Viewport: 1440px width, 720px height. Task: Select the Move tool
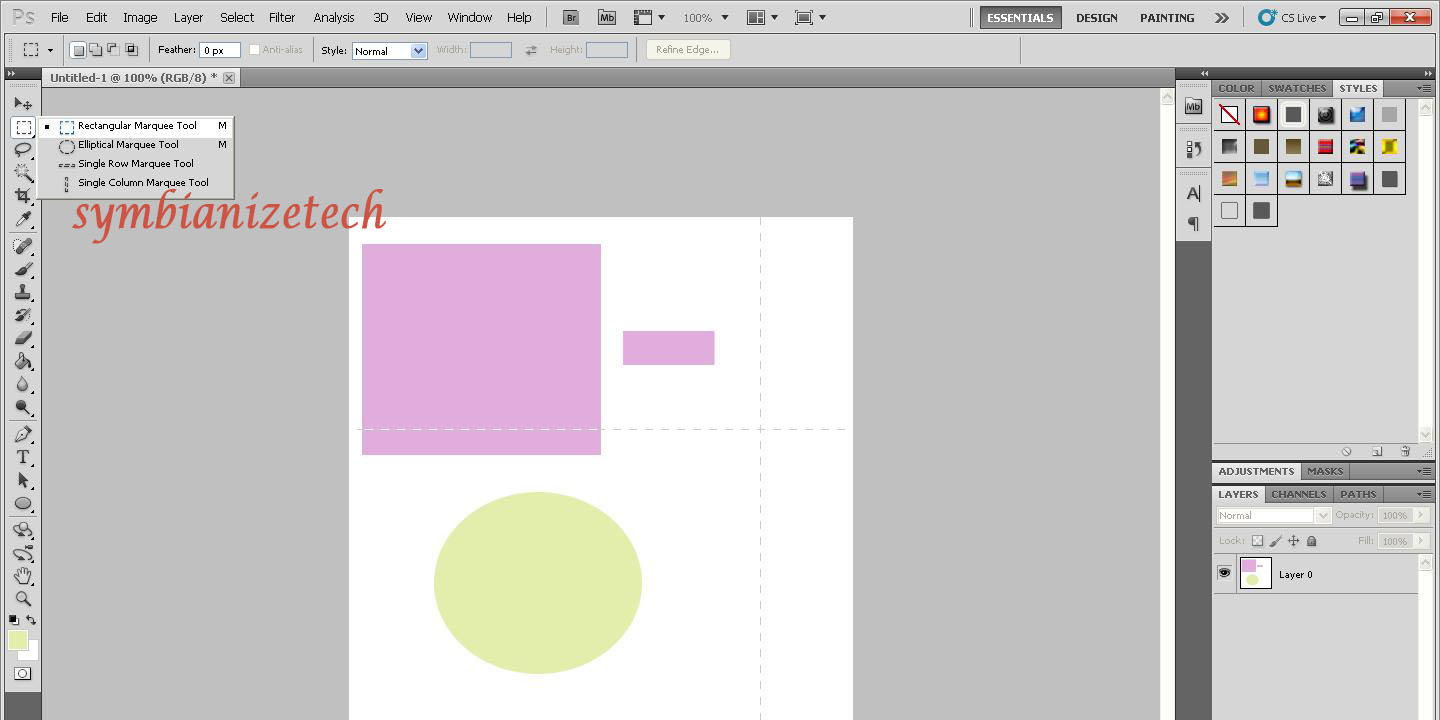coord(24,103)
